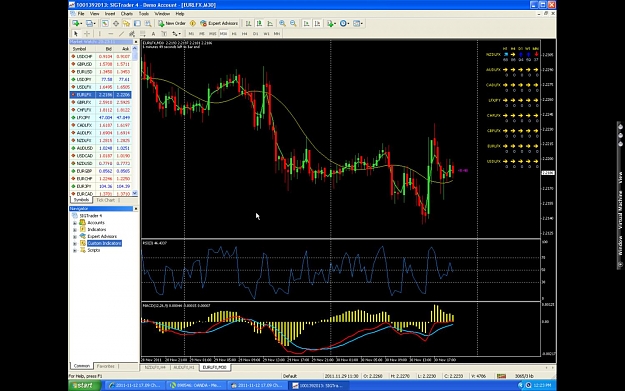Image resolution: width=625 pixels, height=391 pixels.
Task: Select the Equidistant Channel tool
Action: 132,34
